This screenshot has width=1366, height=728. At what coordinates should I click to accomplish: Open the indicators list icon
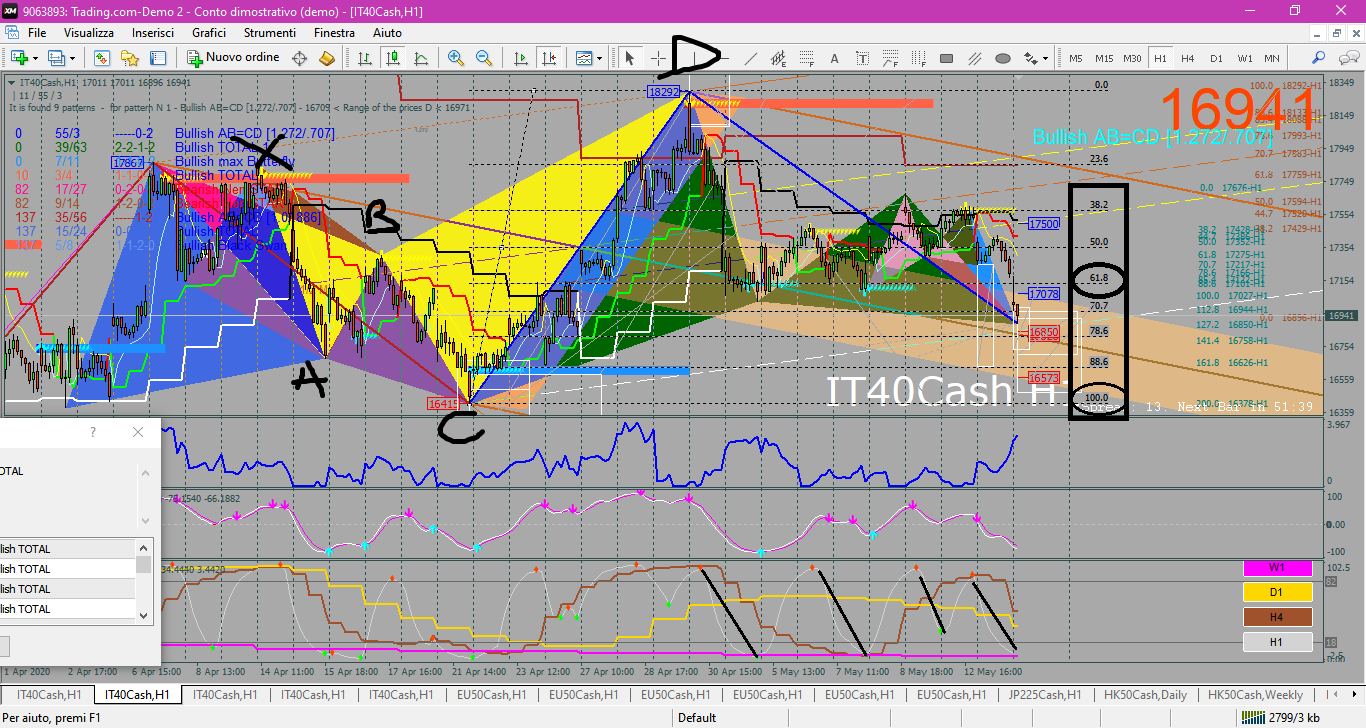[583, 58]
